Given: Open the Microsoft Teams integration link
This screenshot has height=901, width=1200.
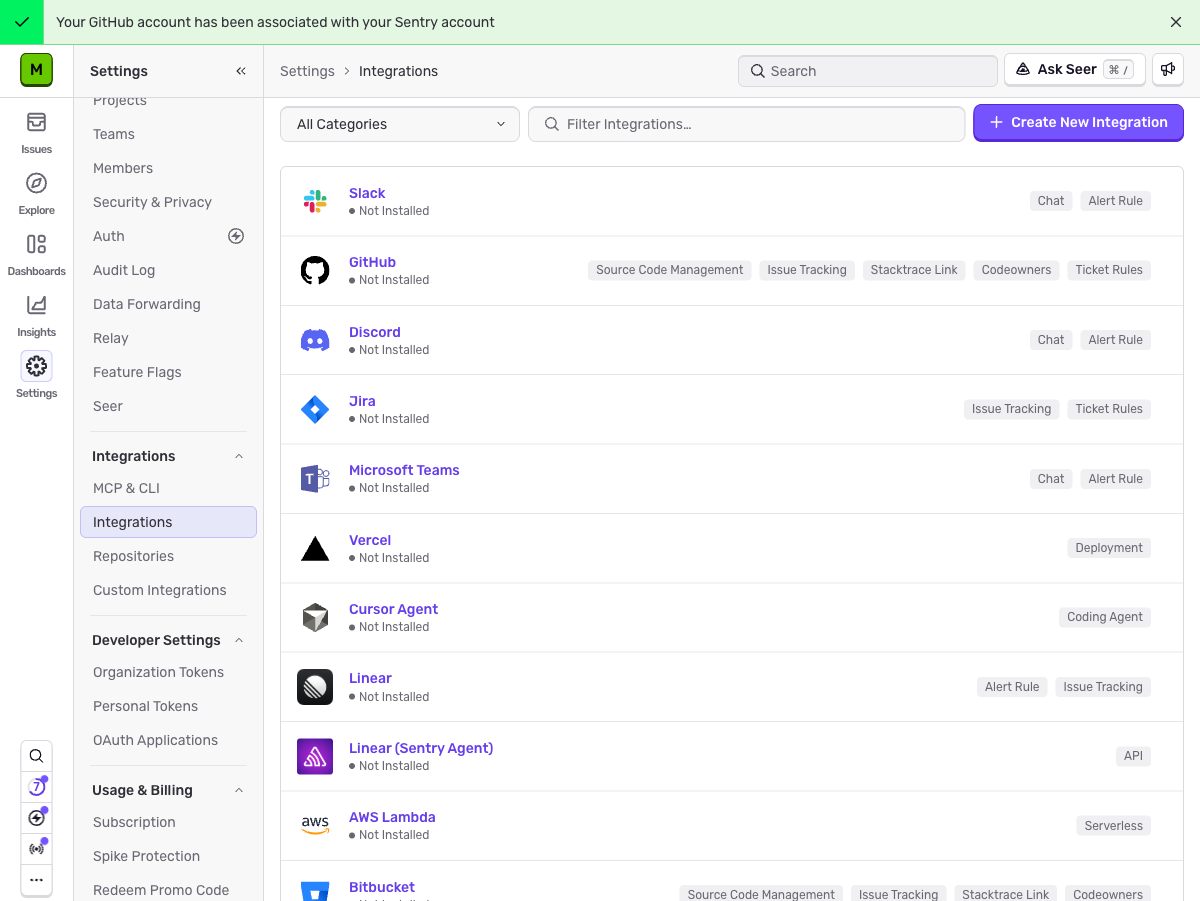Looking at the screenshot, I should click(x=404, y=470).
